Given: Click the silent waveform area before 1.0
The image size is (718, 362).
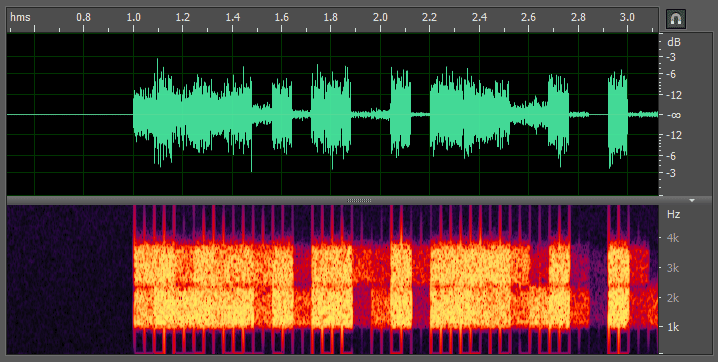Looking at the screenshot, I should 70,114.
